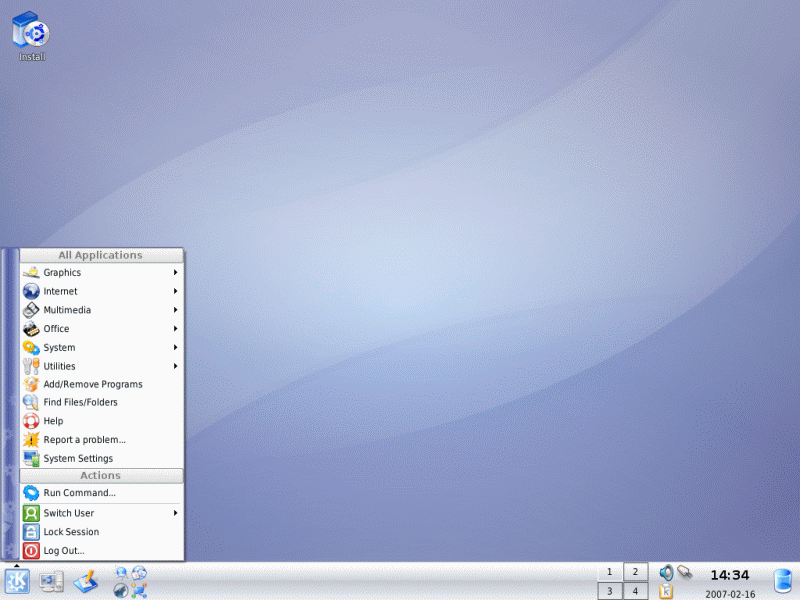
Task: Open the Switch User submenu
Action: [x=102, y=513]
